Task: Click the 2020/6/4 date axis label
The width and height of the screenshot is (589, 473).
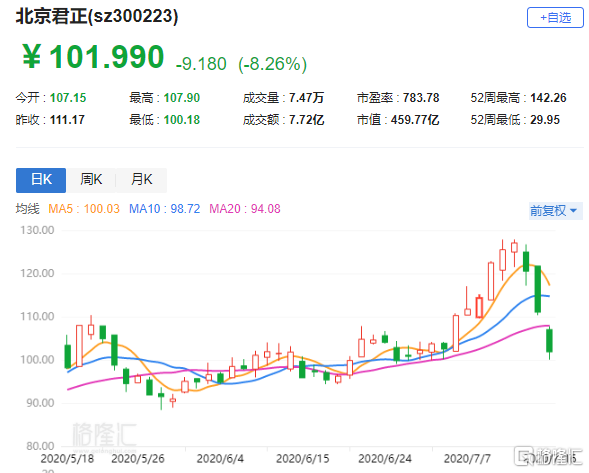Action: click(x=220, y=459)
